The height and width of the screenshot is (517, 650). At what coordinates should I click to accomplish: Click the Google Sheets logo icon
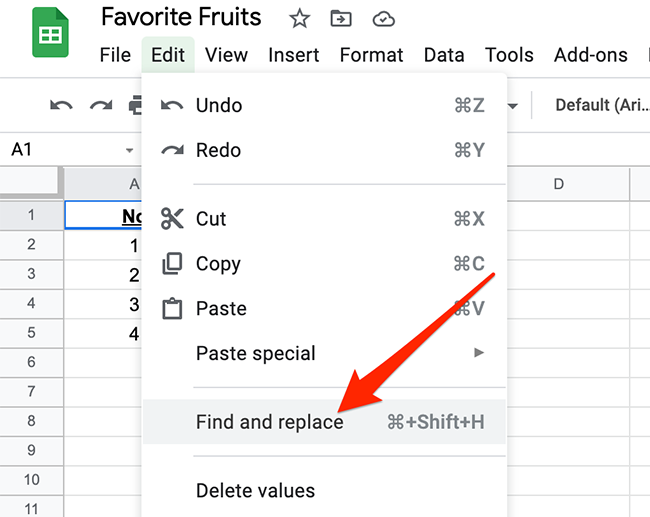(x=47, y=39)
